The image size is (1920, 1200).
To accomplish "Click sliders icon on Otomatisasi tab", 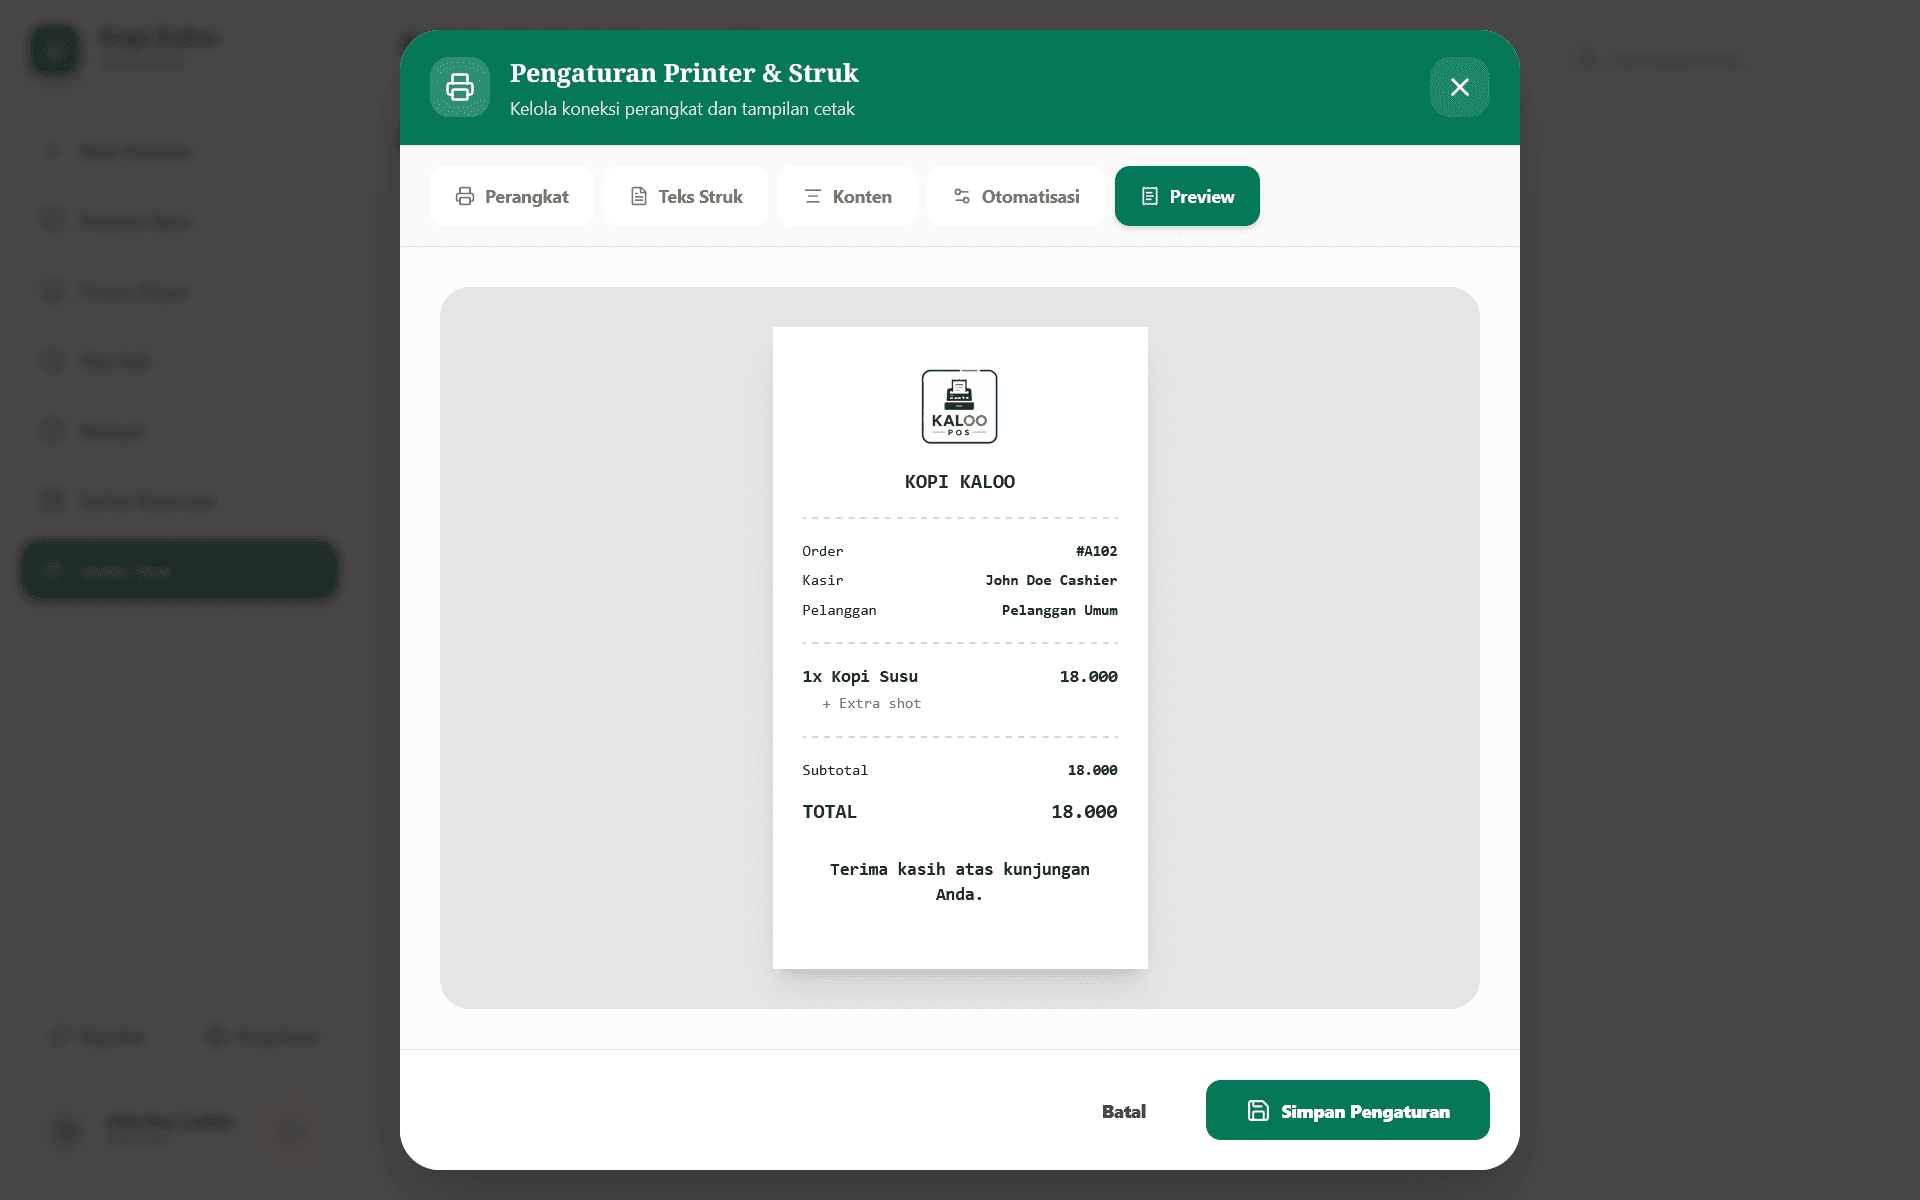I will (x=962, y=196).
